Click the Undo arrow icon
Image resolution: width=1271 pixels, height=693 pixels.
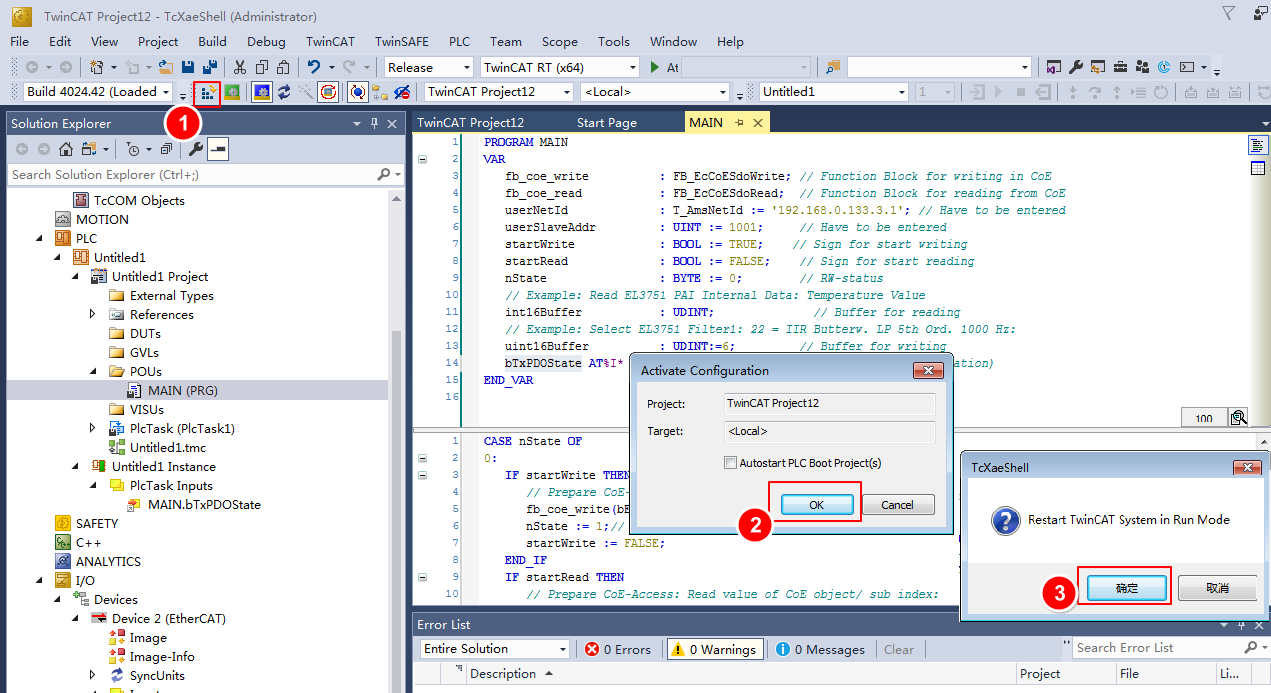click(x=314, y=67)
